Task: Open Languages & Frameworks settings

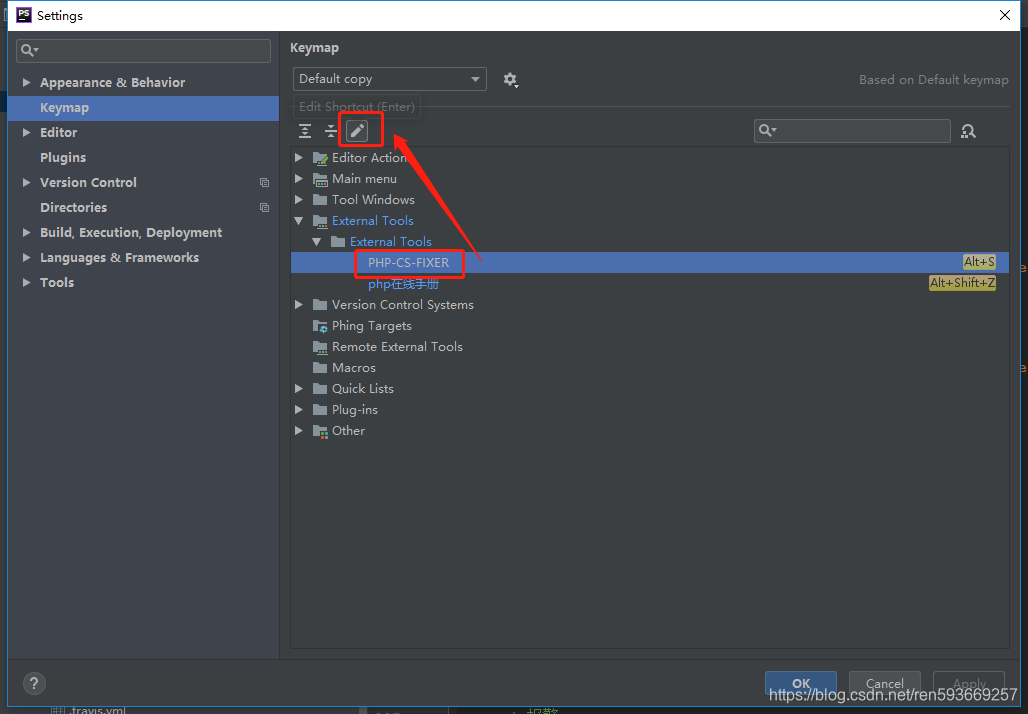Action: coord(119,257)
